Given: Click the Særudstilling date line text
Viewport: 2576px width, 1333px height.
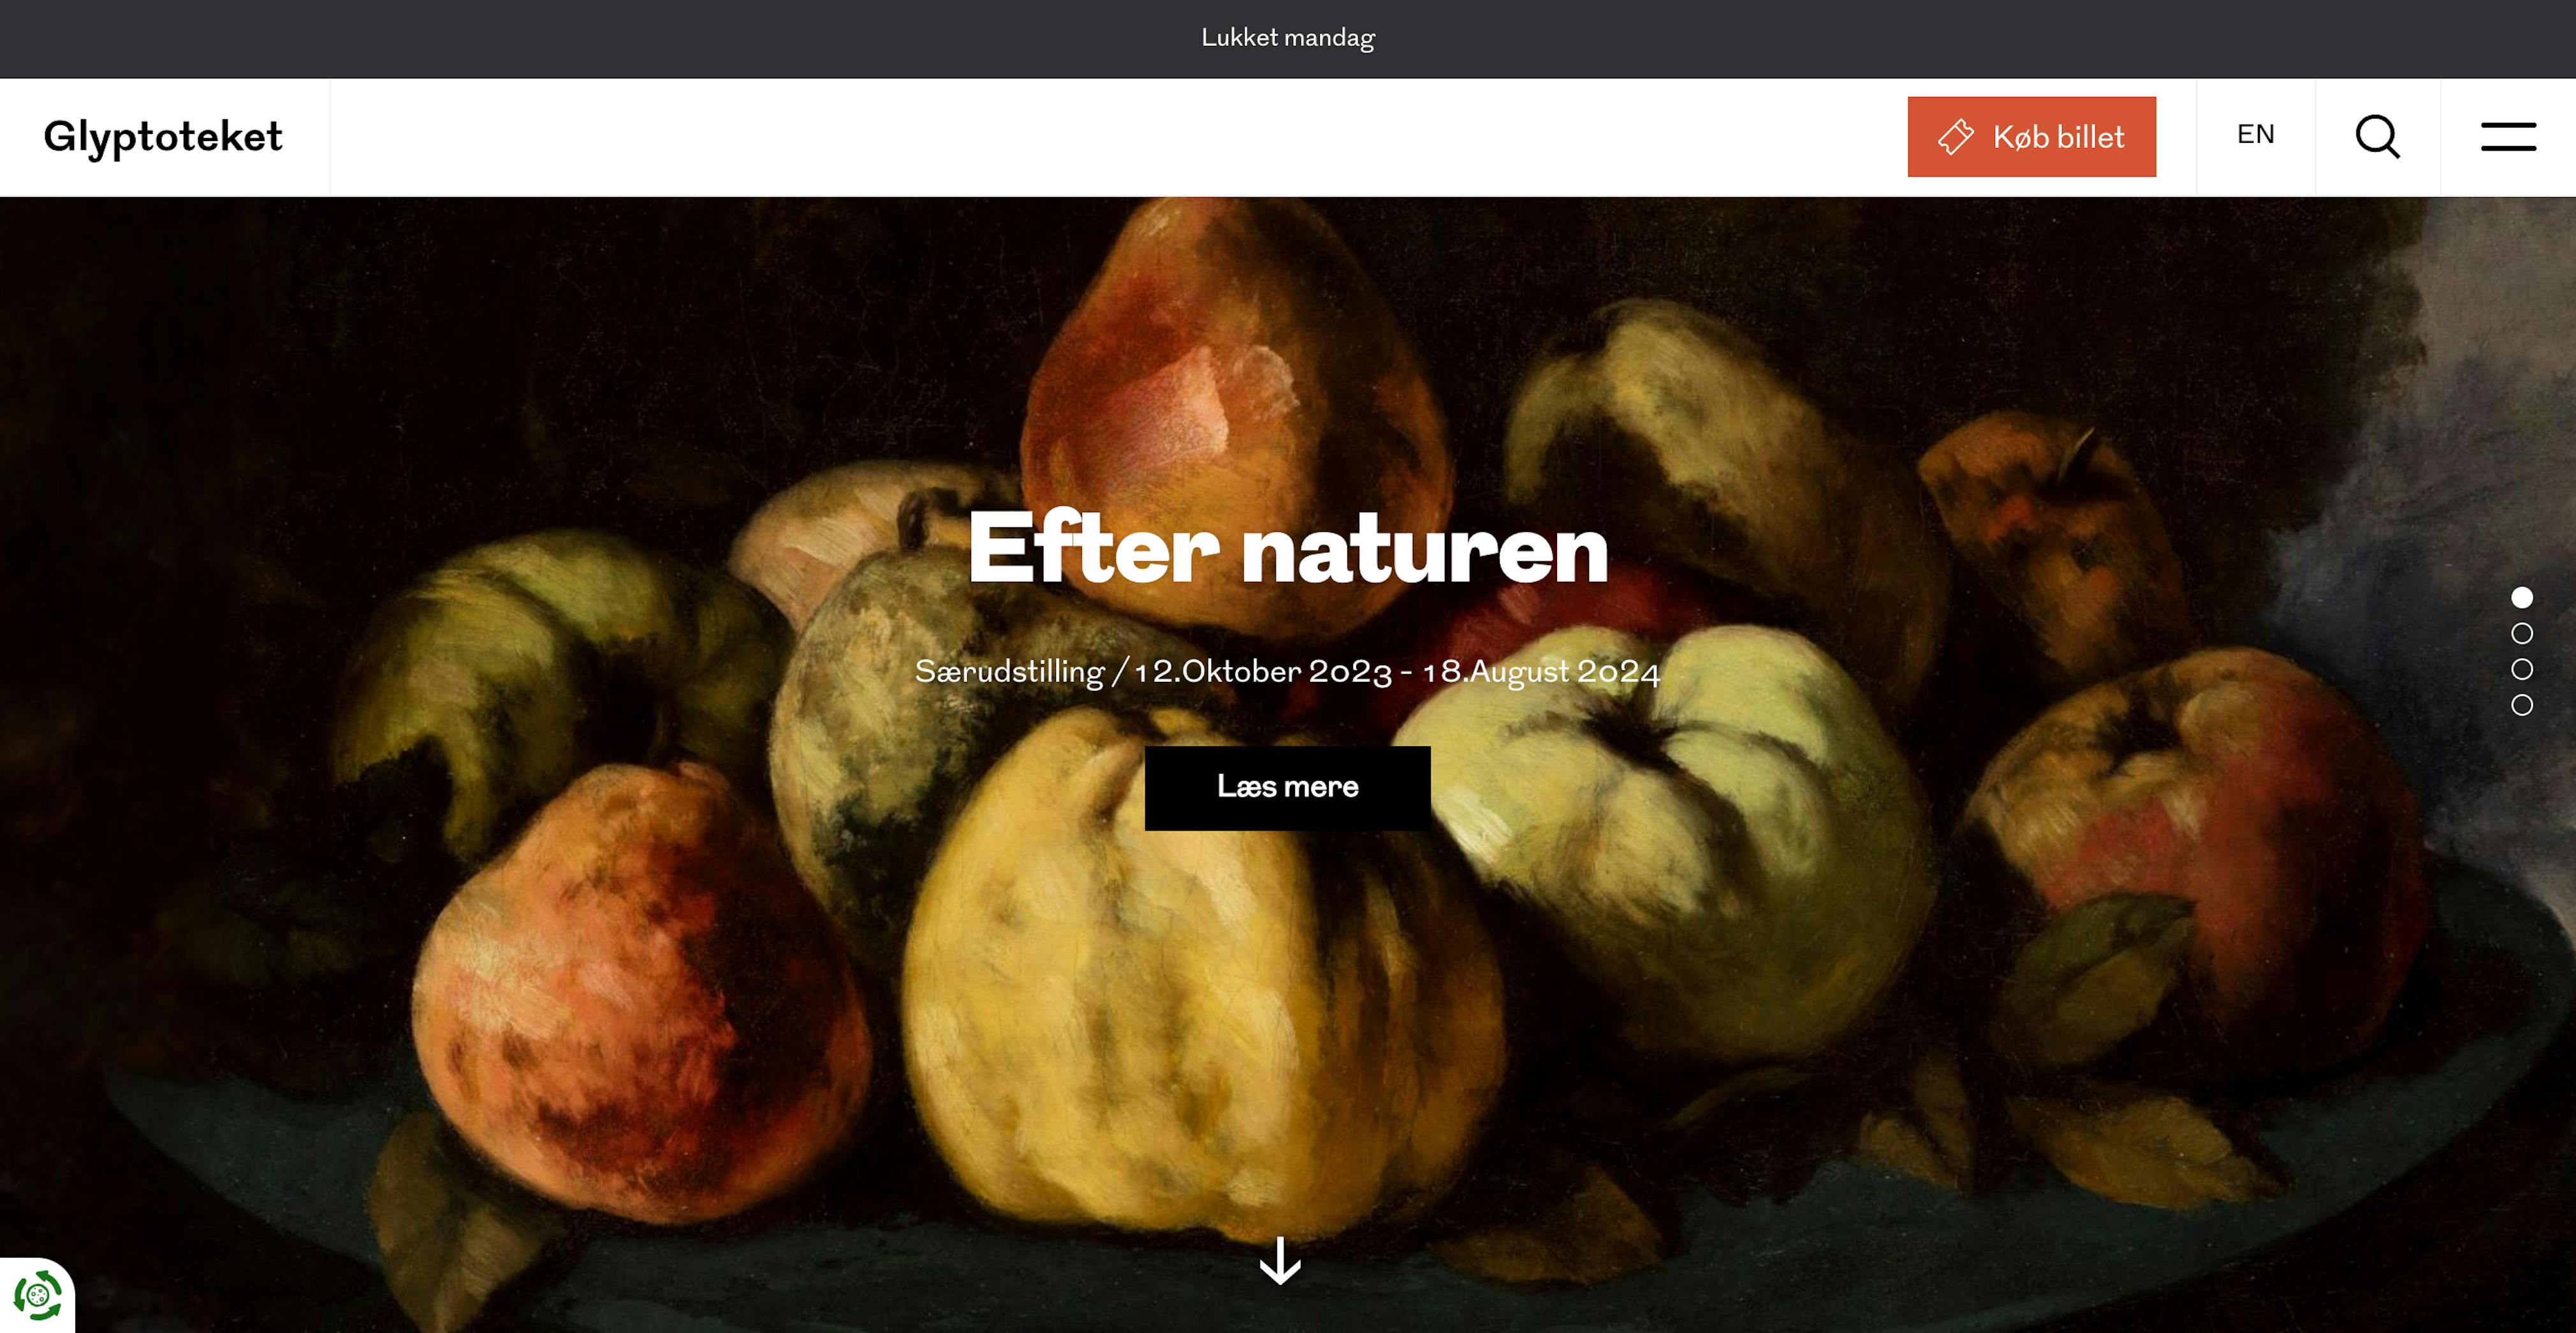Looking at the screenshot, I should [x=1287, y=672].
